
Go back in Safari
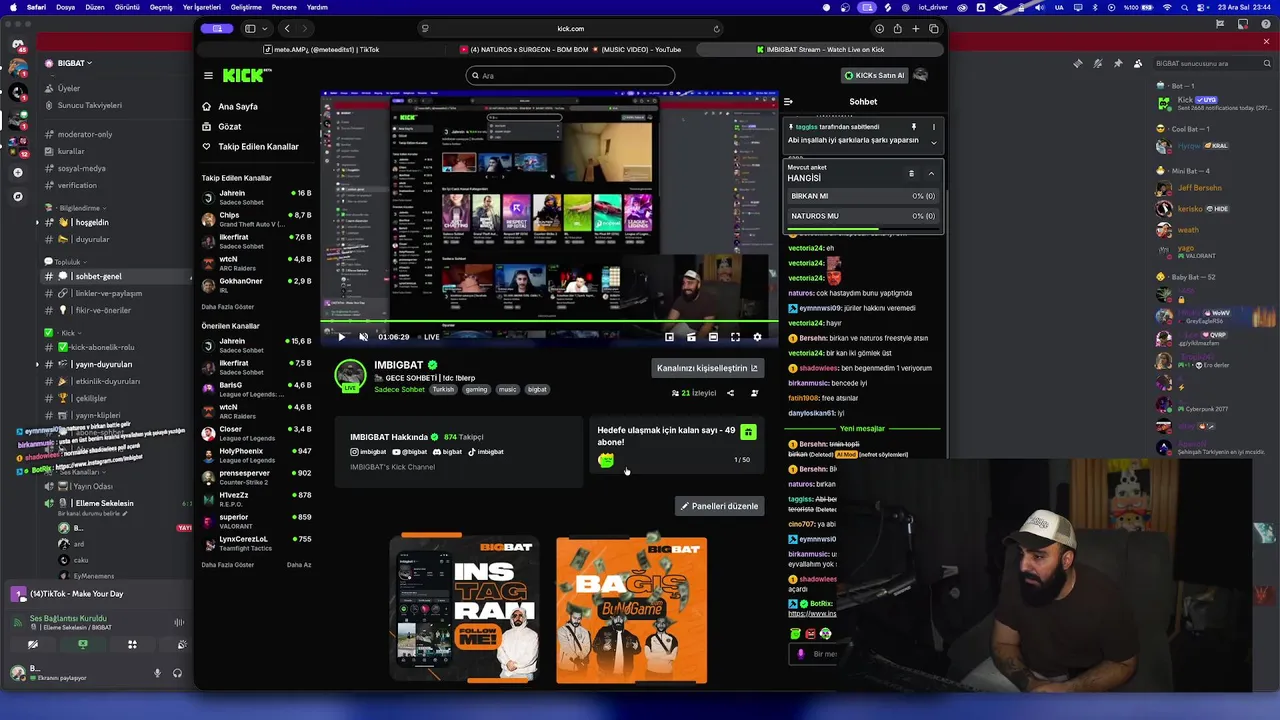point(287,29)
